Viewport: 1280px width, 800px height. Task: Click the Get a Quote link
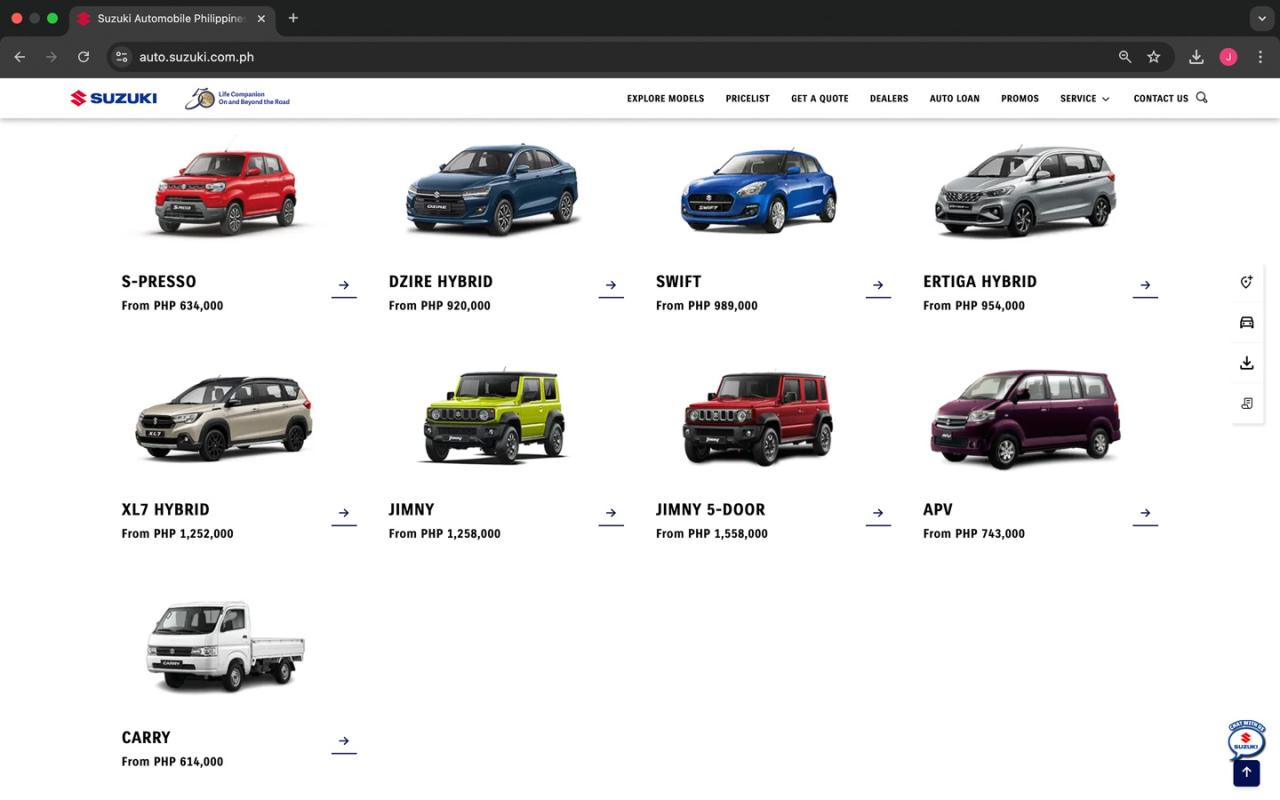[819, 99]
